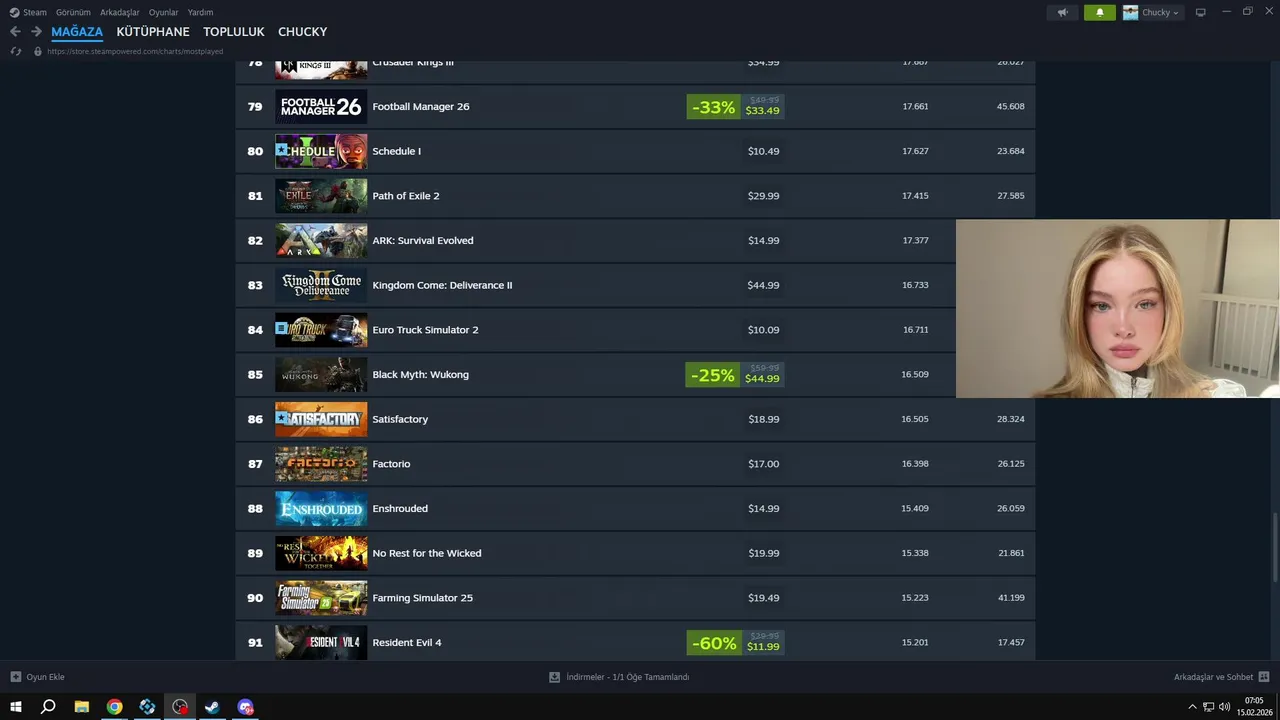Go forward with the right arrow button
The width and height of the screenshot is (1280, 720).
click(36, 32)
